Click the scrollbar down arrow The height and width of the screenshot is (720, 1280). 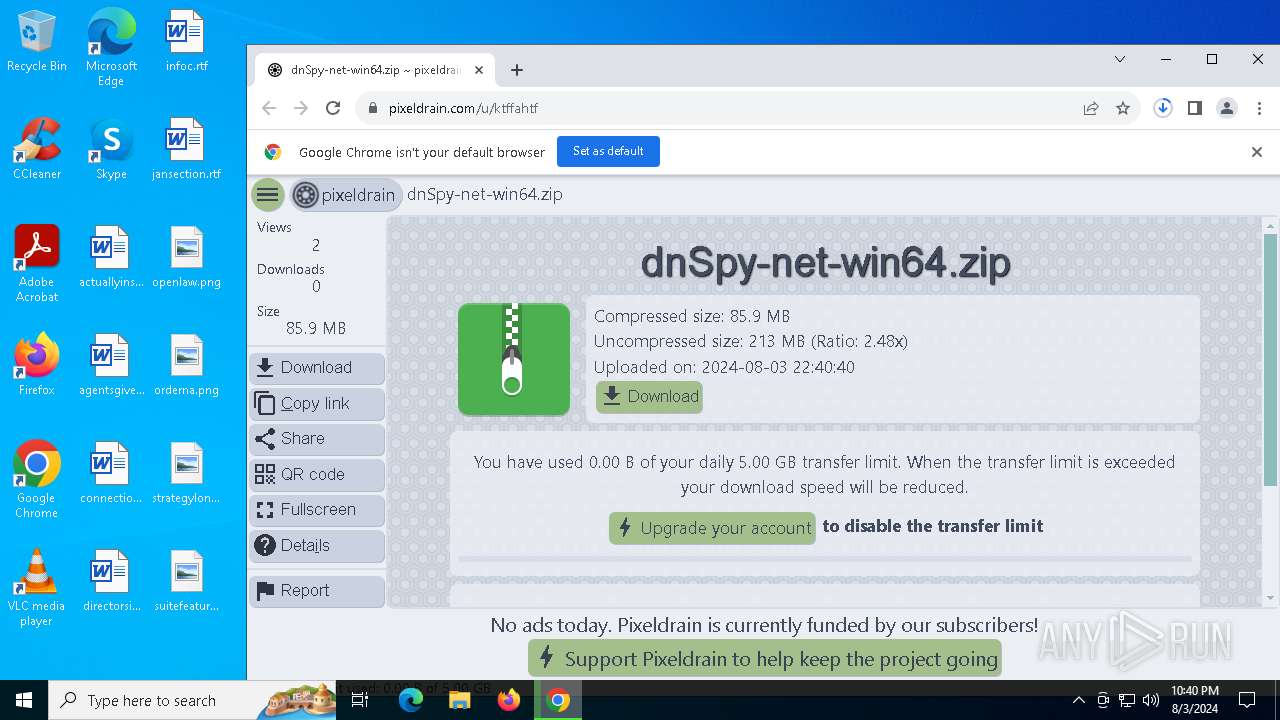1271,598
